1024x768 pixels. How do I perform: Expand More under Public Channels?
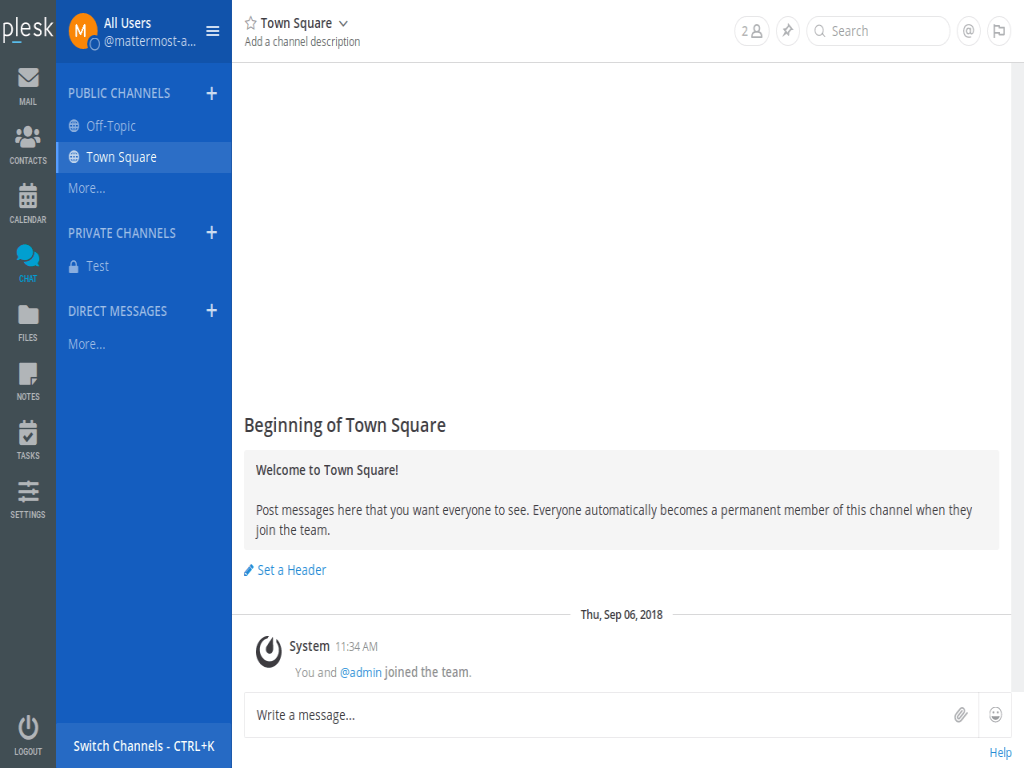tap(87, 188)
